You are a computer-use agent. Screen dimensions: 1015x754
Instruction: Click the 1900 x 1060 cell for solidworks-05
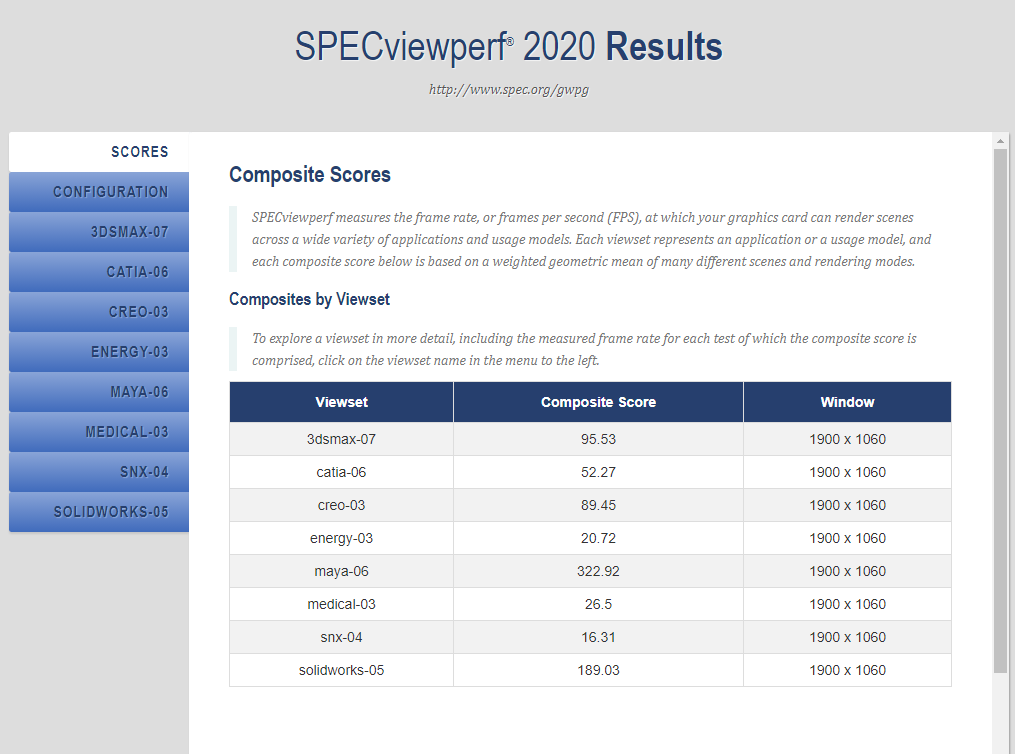(x=847, y=670)
